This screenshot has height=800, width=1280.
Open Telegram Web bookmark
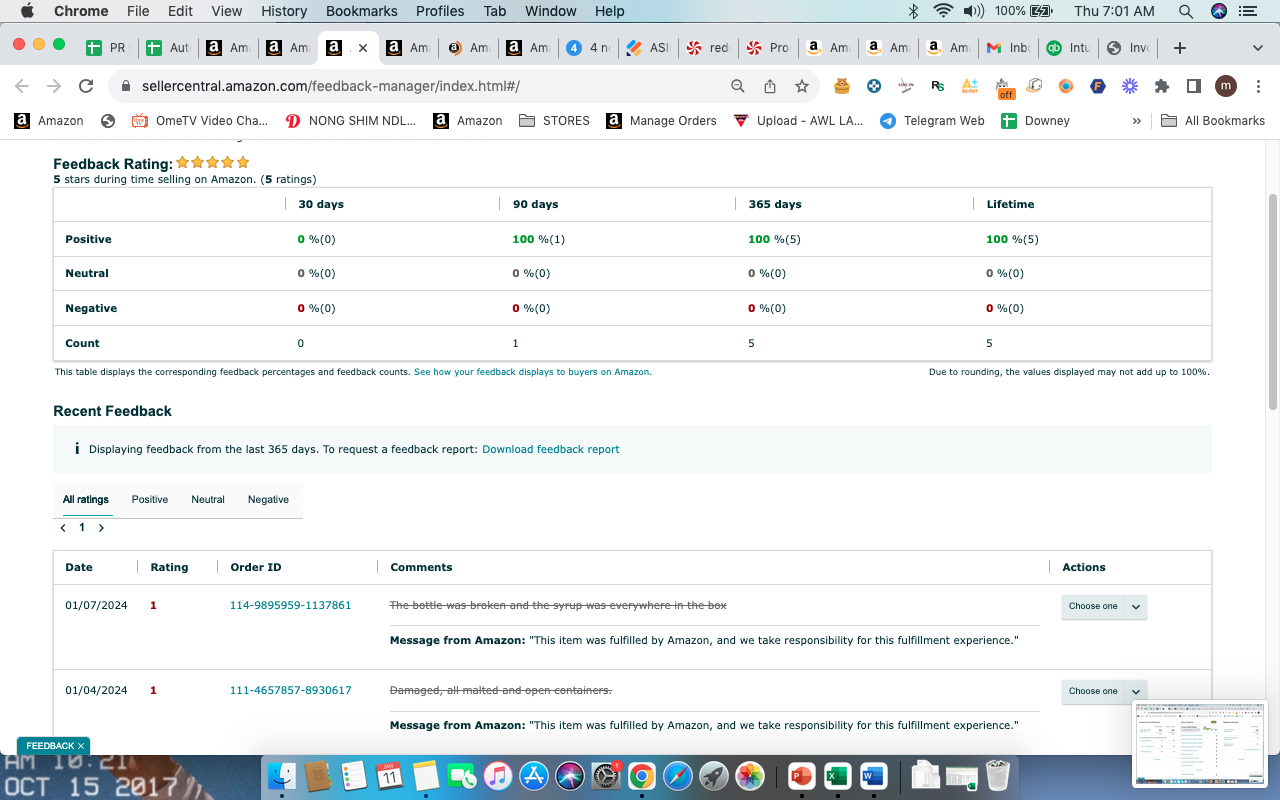click(x=932, y=121)
